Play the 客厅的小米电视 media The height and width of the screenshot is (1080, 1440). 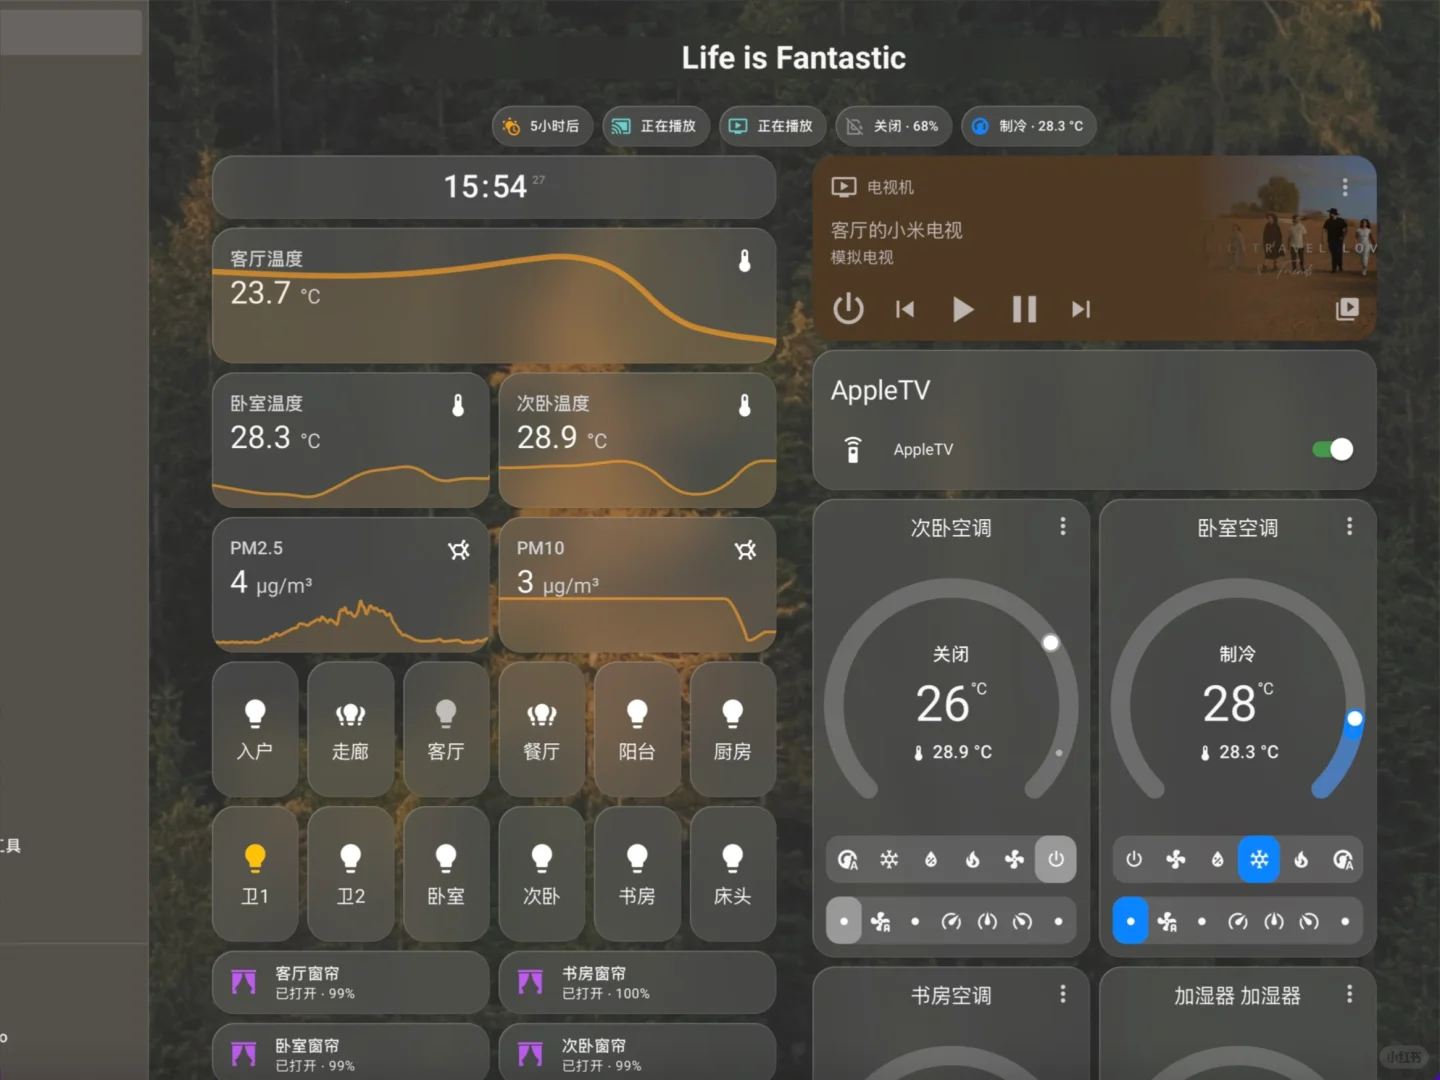962,309
